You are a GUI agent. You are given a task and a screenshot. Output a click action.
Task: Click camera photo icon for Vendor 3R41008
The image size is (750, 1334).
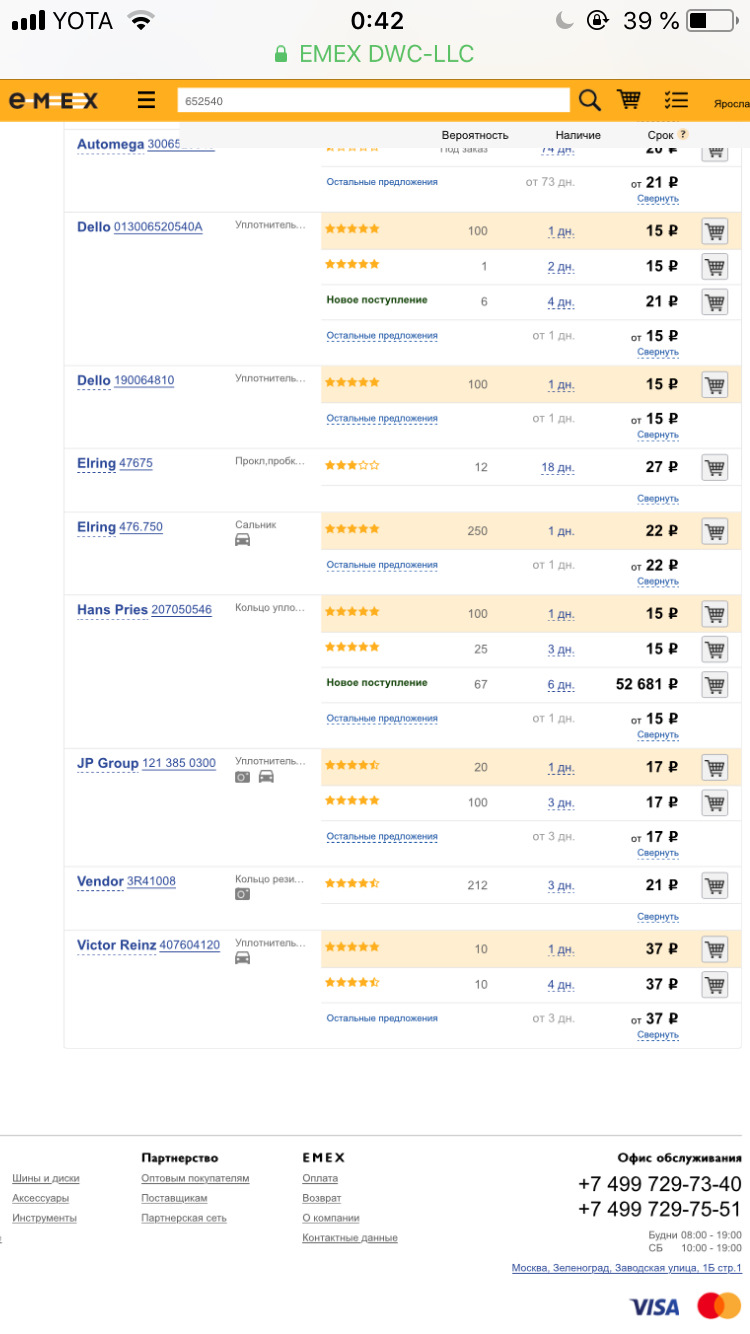pyautogui.click(x=242, y=894)
